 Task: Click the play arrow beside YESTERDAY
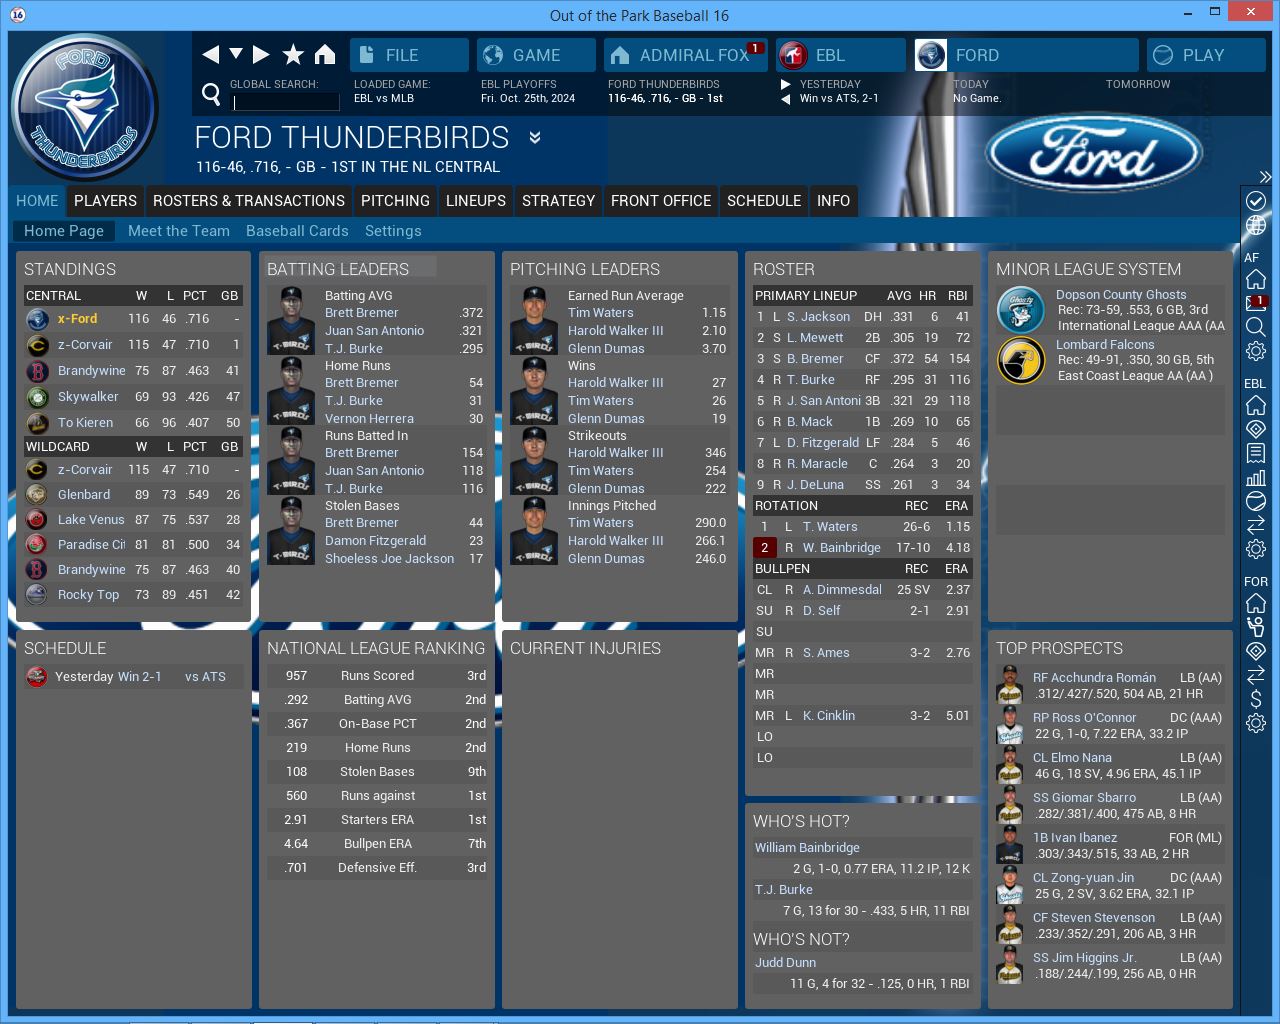tap(786, 84)
